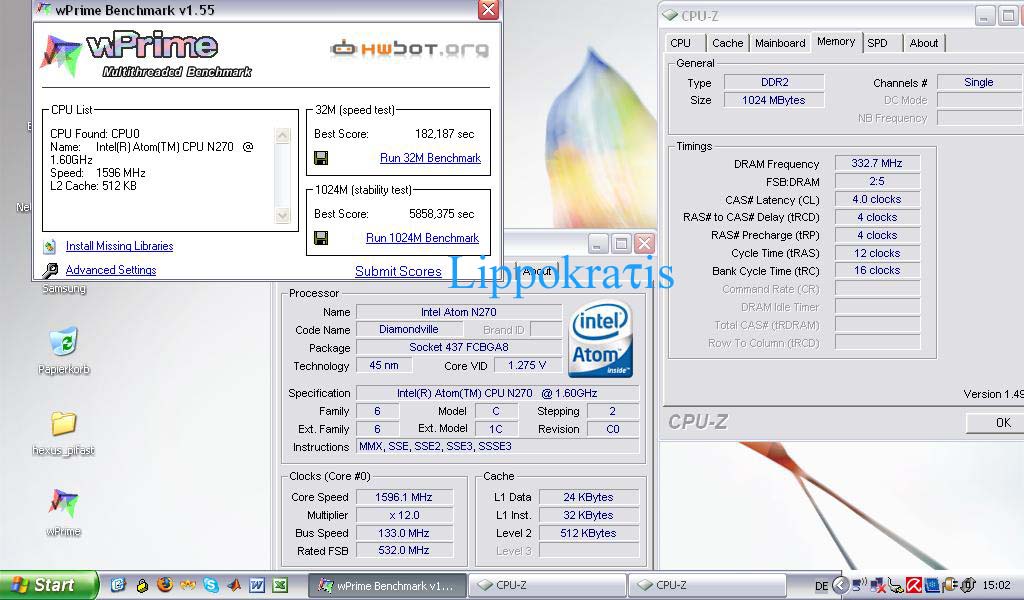Click the CPU List scrollbar up arrow

click(x=282, y=135)
